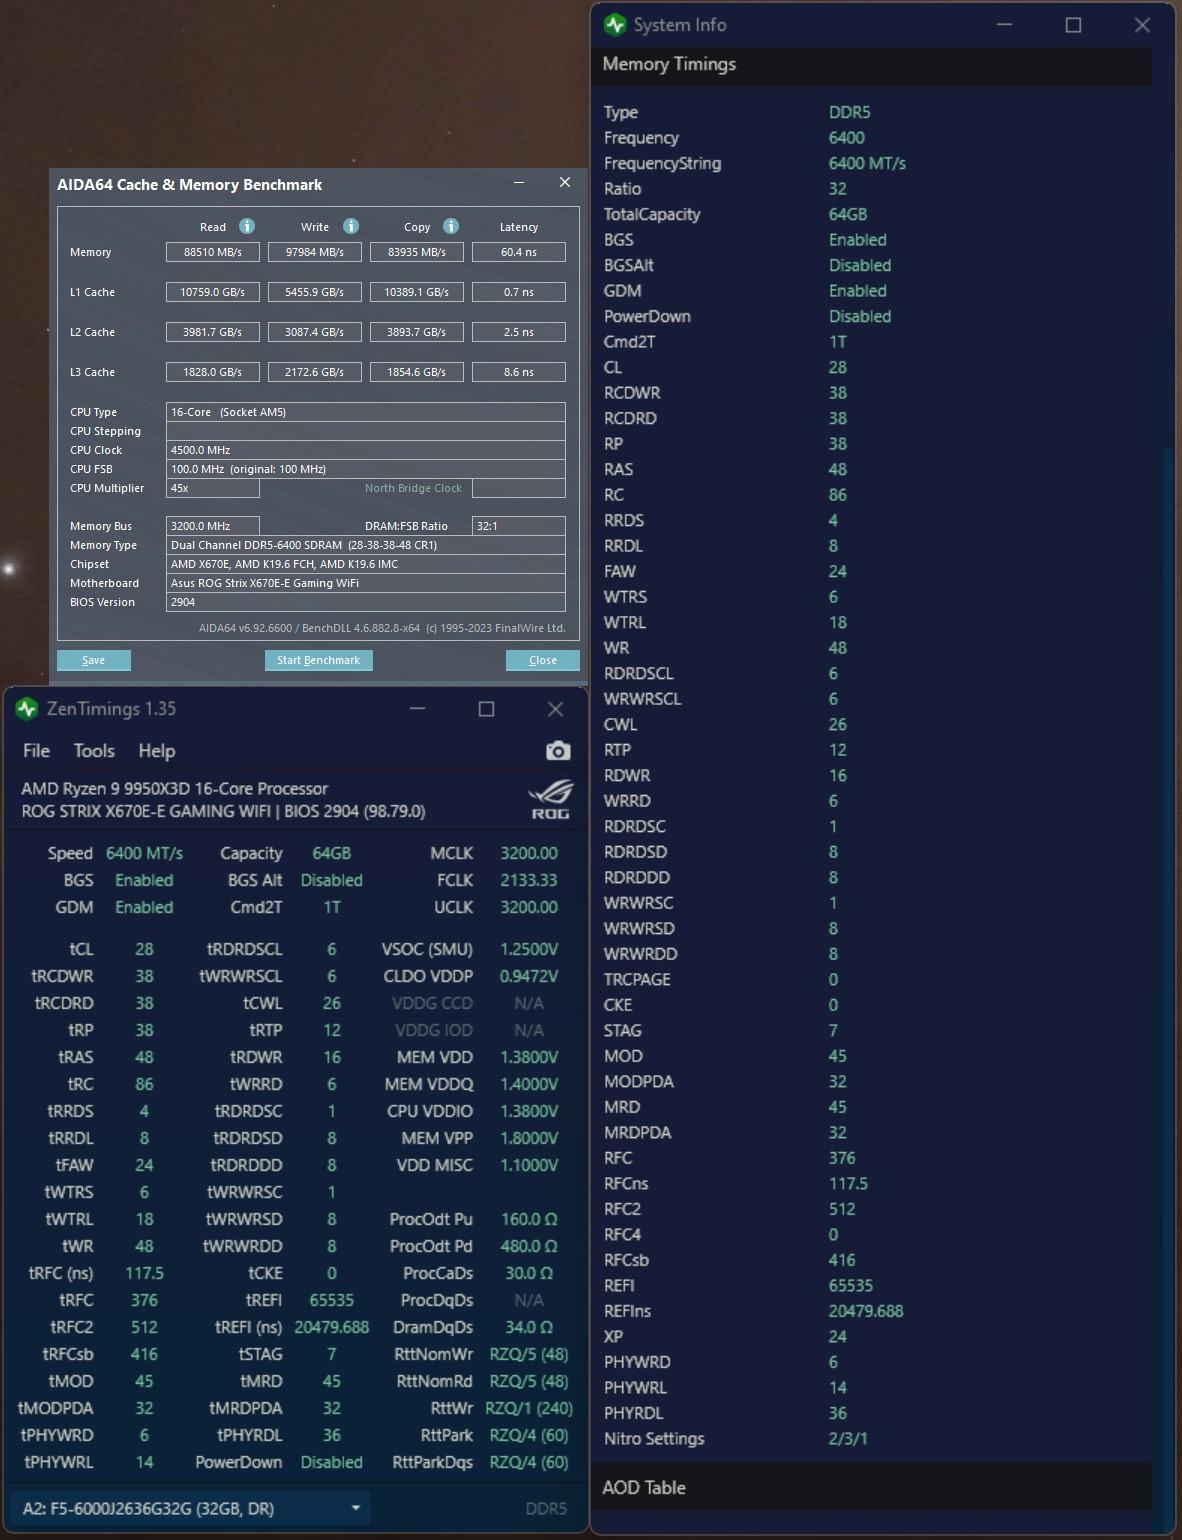Select the Memory Write value 97984 MB/s
This screenshot has height=1540, width=1182.
coord(315,252)
